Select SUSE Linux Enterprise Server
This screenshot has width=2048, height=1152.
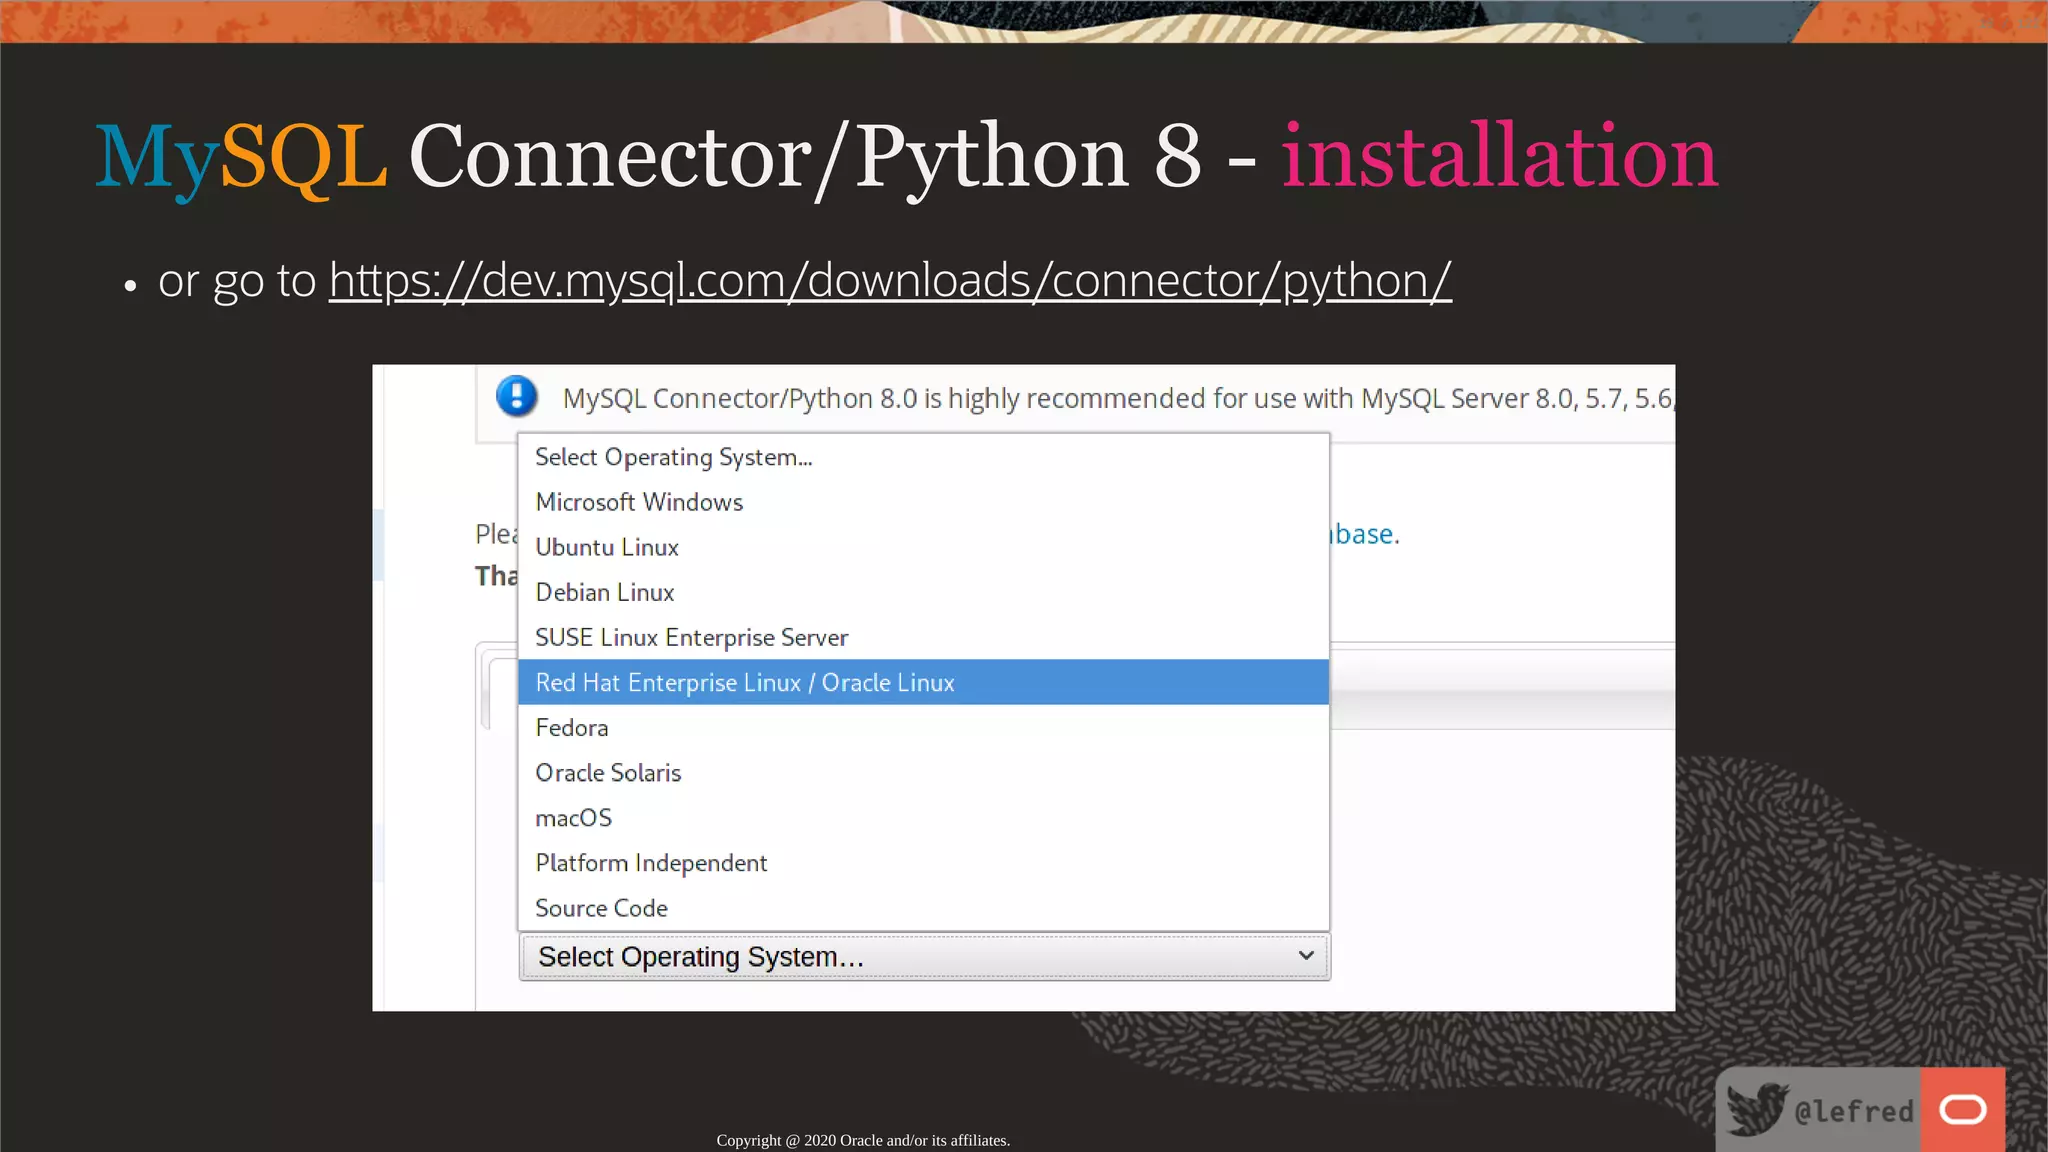691,637
